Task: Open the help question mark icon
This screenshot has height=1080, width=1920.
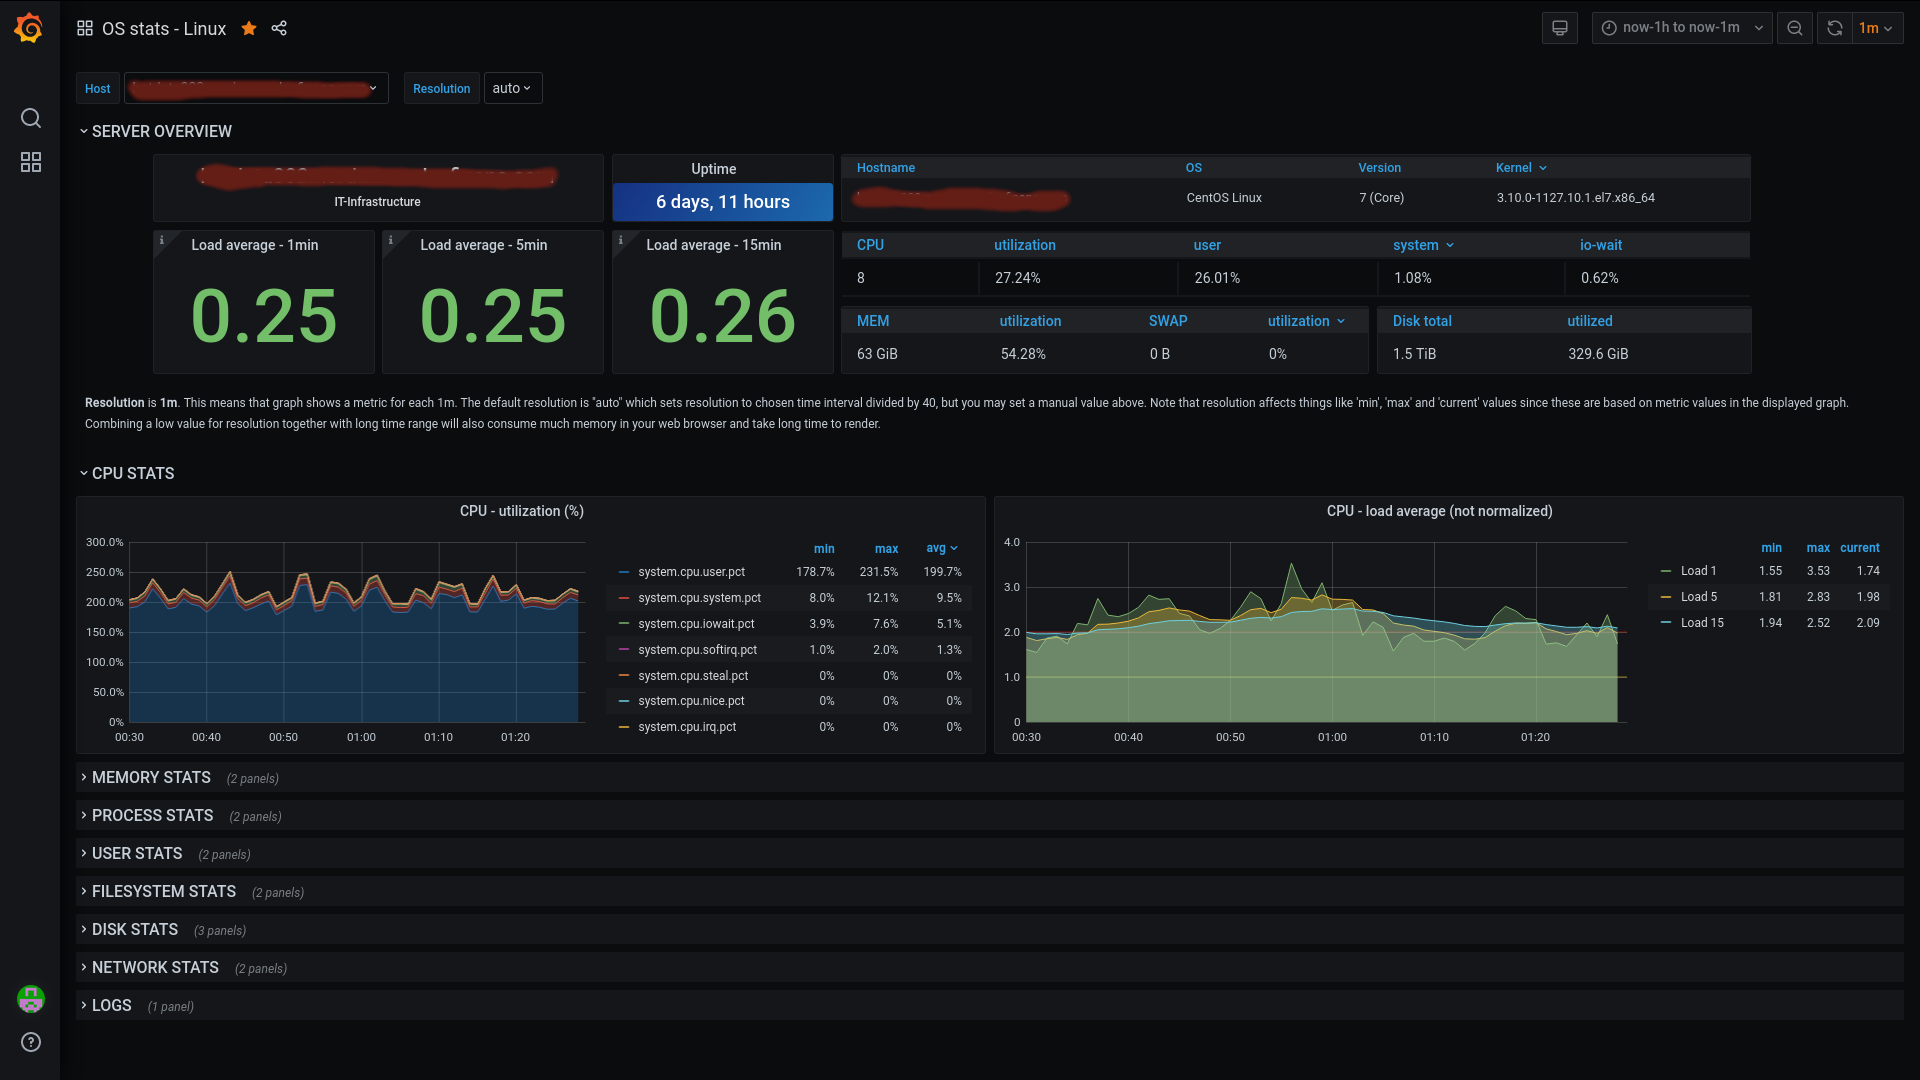Action: (x=31, y=1042)
